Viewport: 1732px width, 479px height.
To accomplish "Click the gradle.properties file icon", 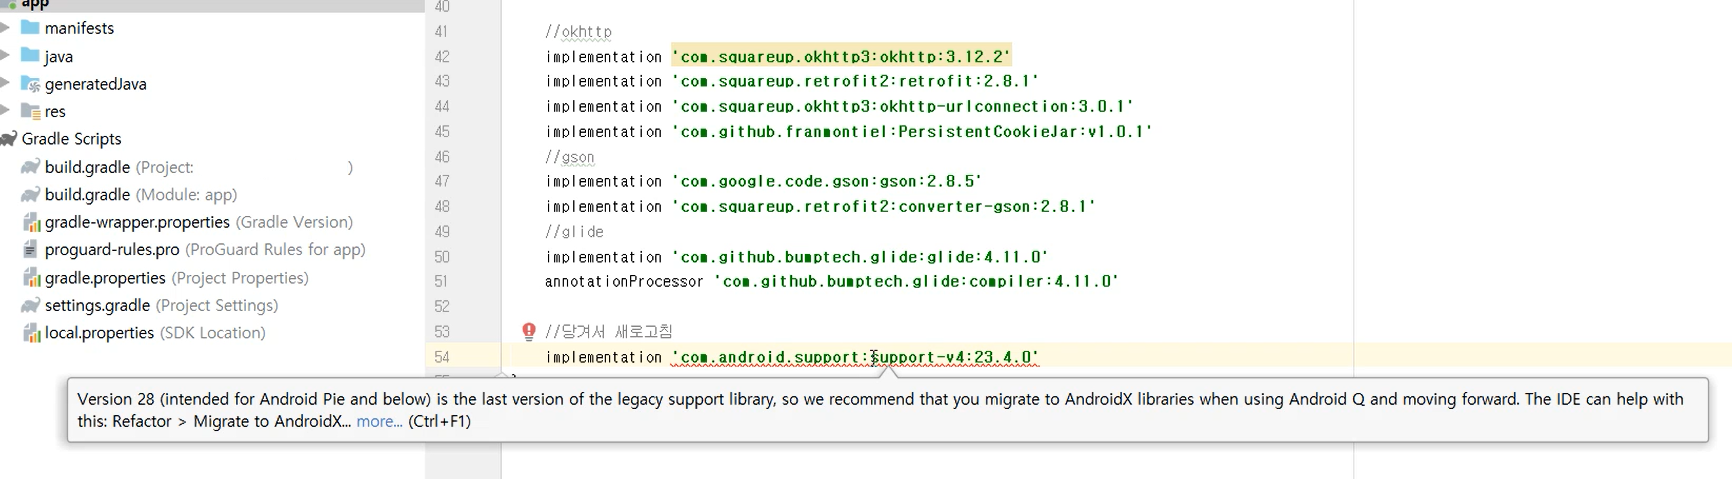I will coord(31,277).
